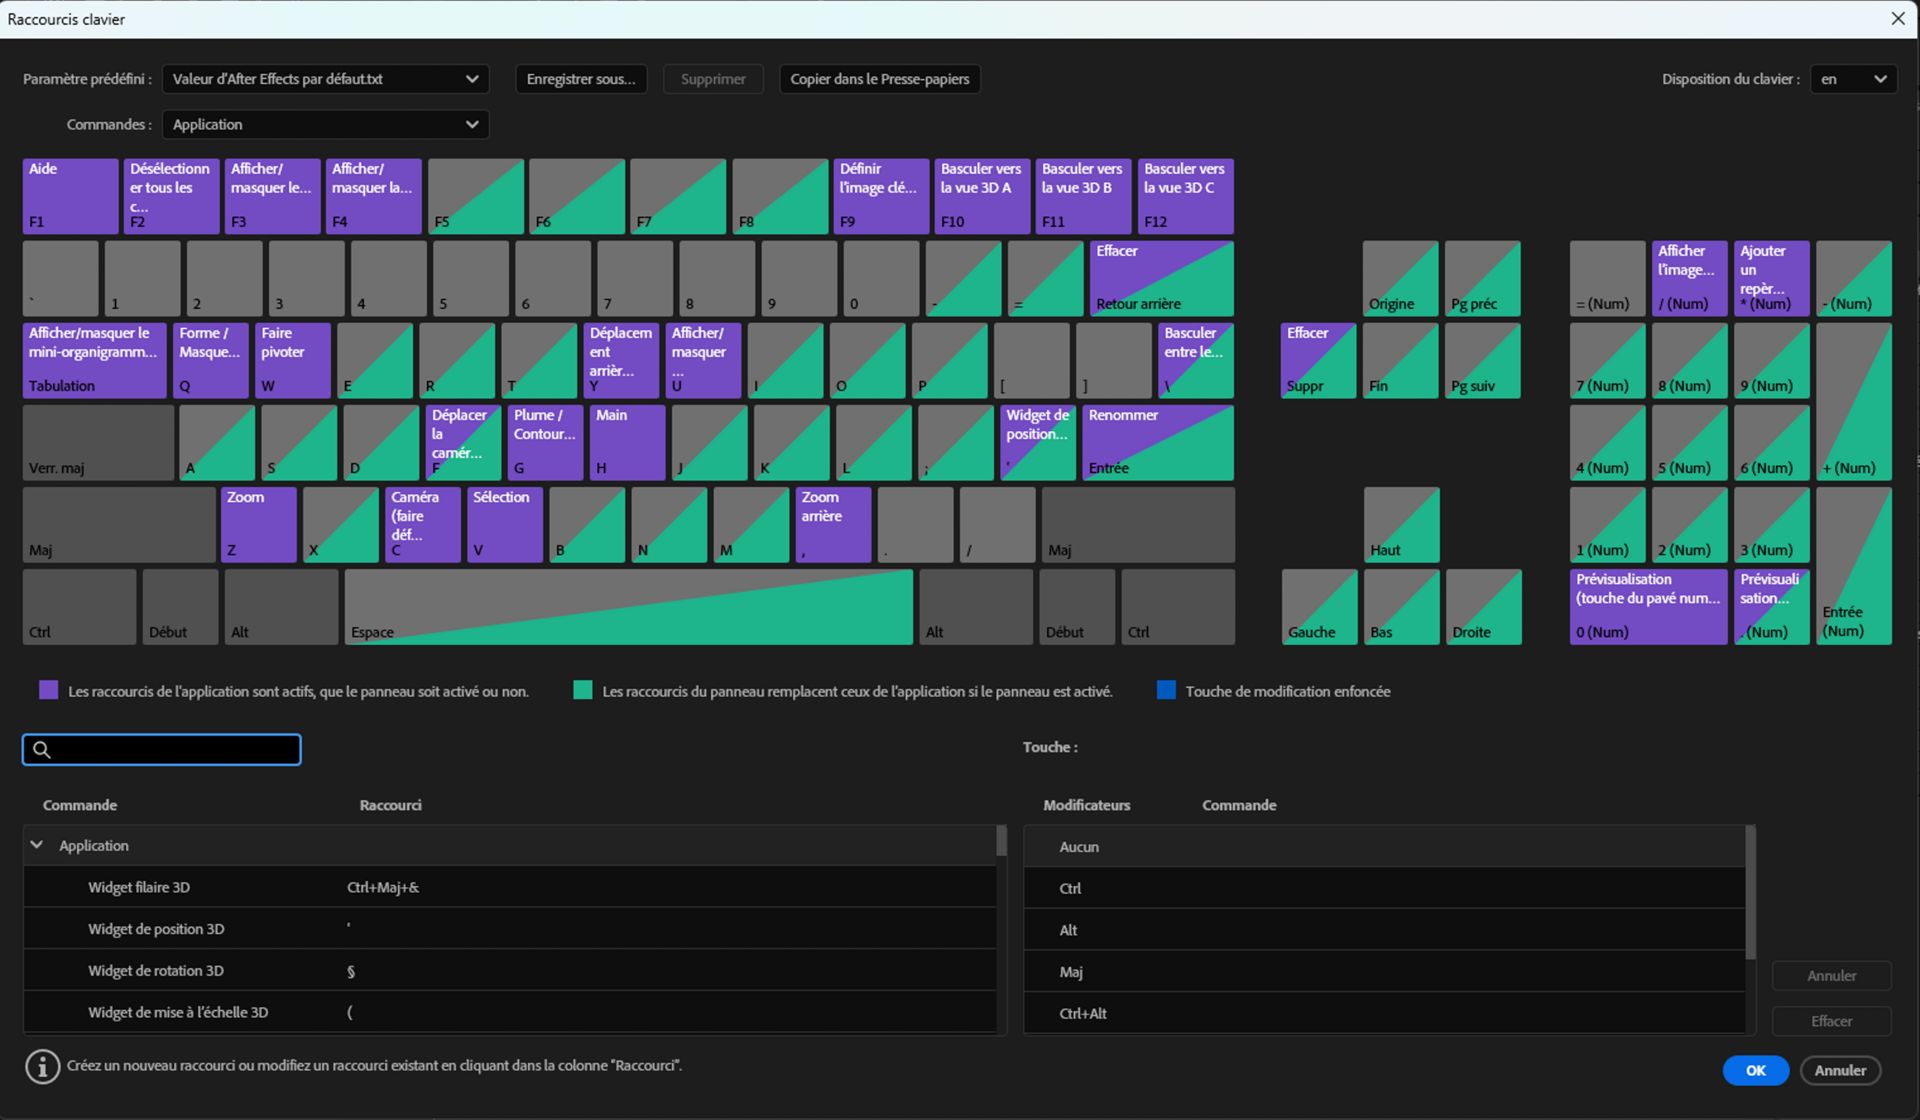
Task: Click the Plume / Contour (G) key
Action: 544,442
